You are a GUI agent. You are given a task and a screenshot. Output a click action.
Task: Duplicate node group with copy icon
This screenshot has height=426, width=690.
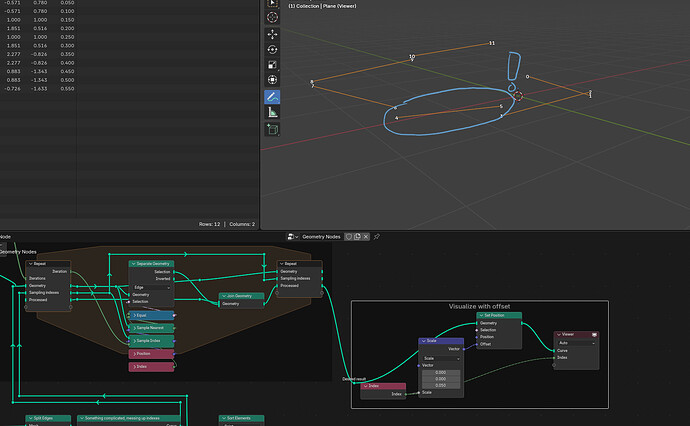(357, 237)
